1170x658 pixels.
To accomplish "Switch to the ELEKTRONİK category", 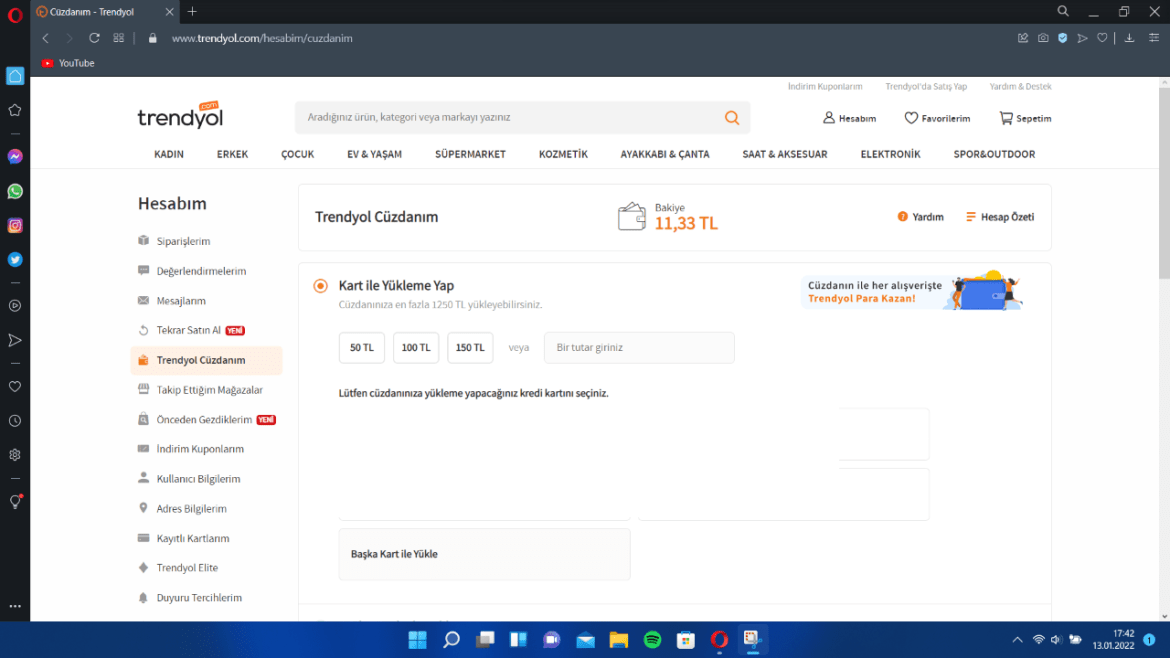I will (890, 154).
